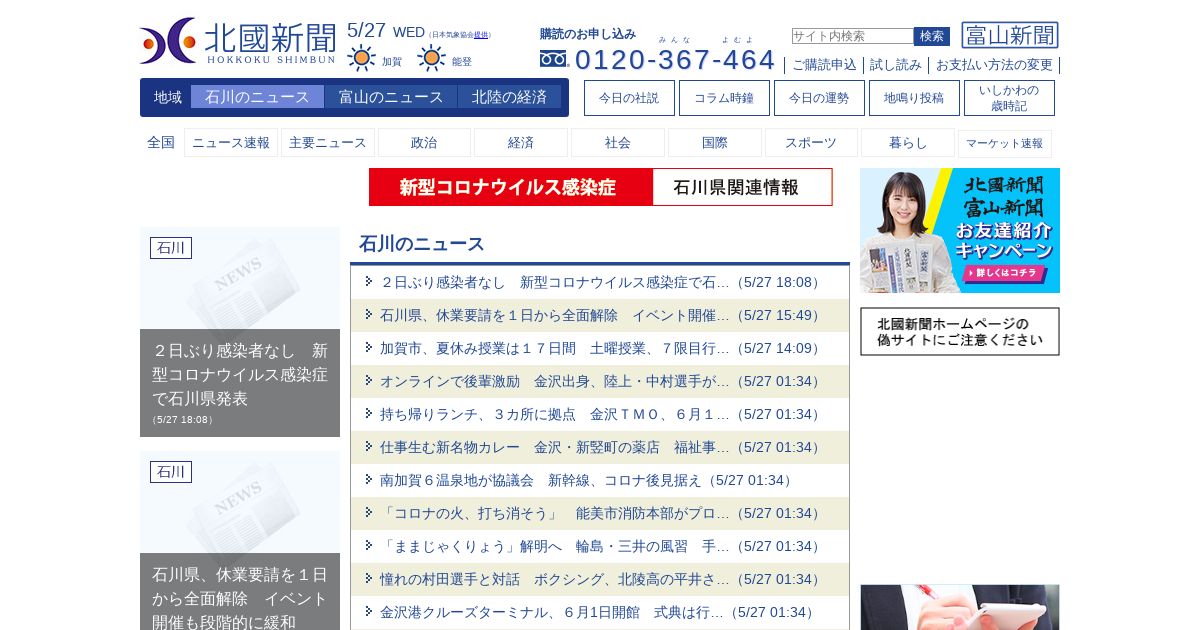Screen dimensions: 1200x630
Task: Open article 憧れの村田選手と対話
Action: 600,579
